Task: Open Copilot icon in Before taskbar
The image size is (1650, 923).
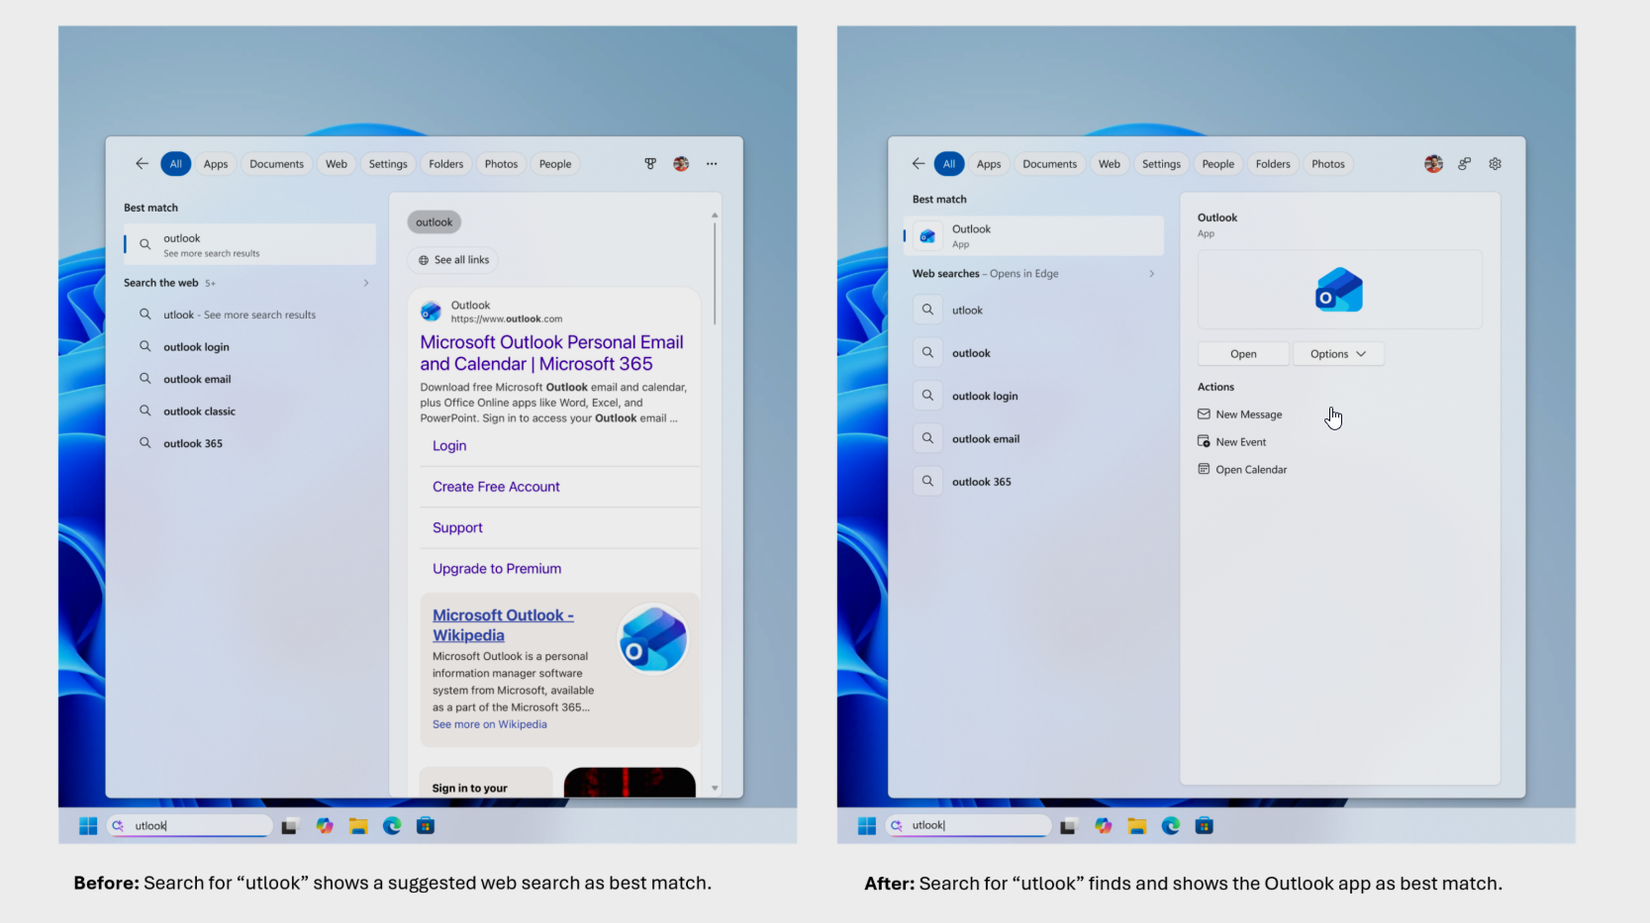Action: click(325, 826)
